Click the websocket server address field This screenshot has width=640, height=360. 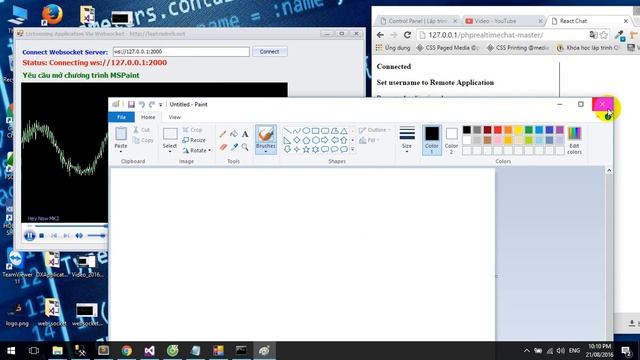pyautogui.click(x=181, y=51)
